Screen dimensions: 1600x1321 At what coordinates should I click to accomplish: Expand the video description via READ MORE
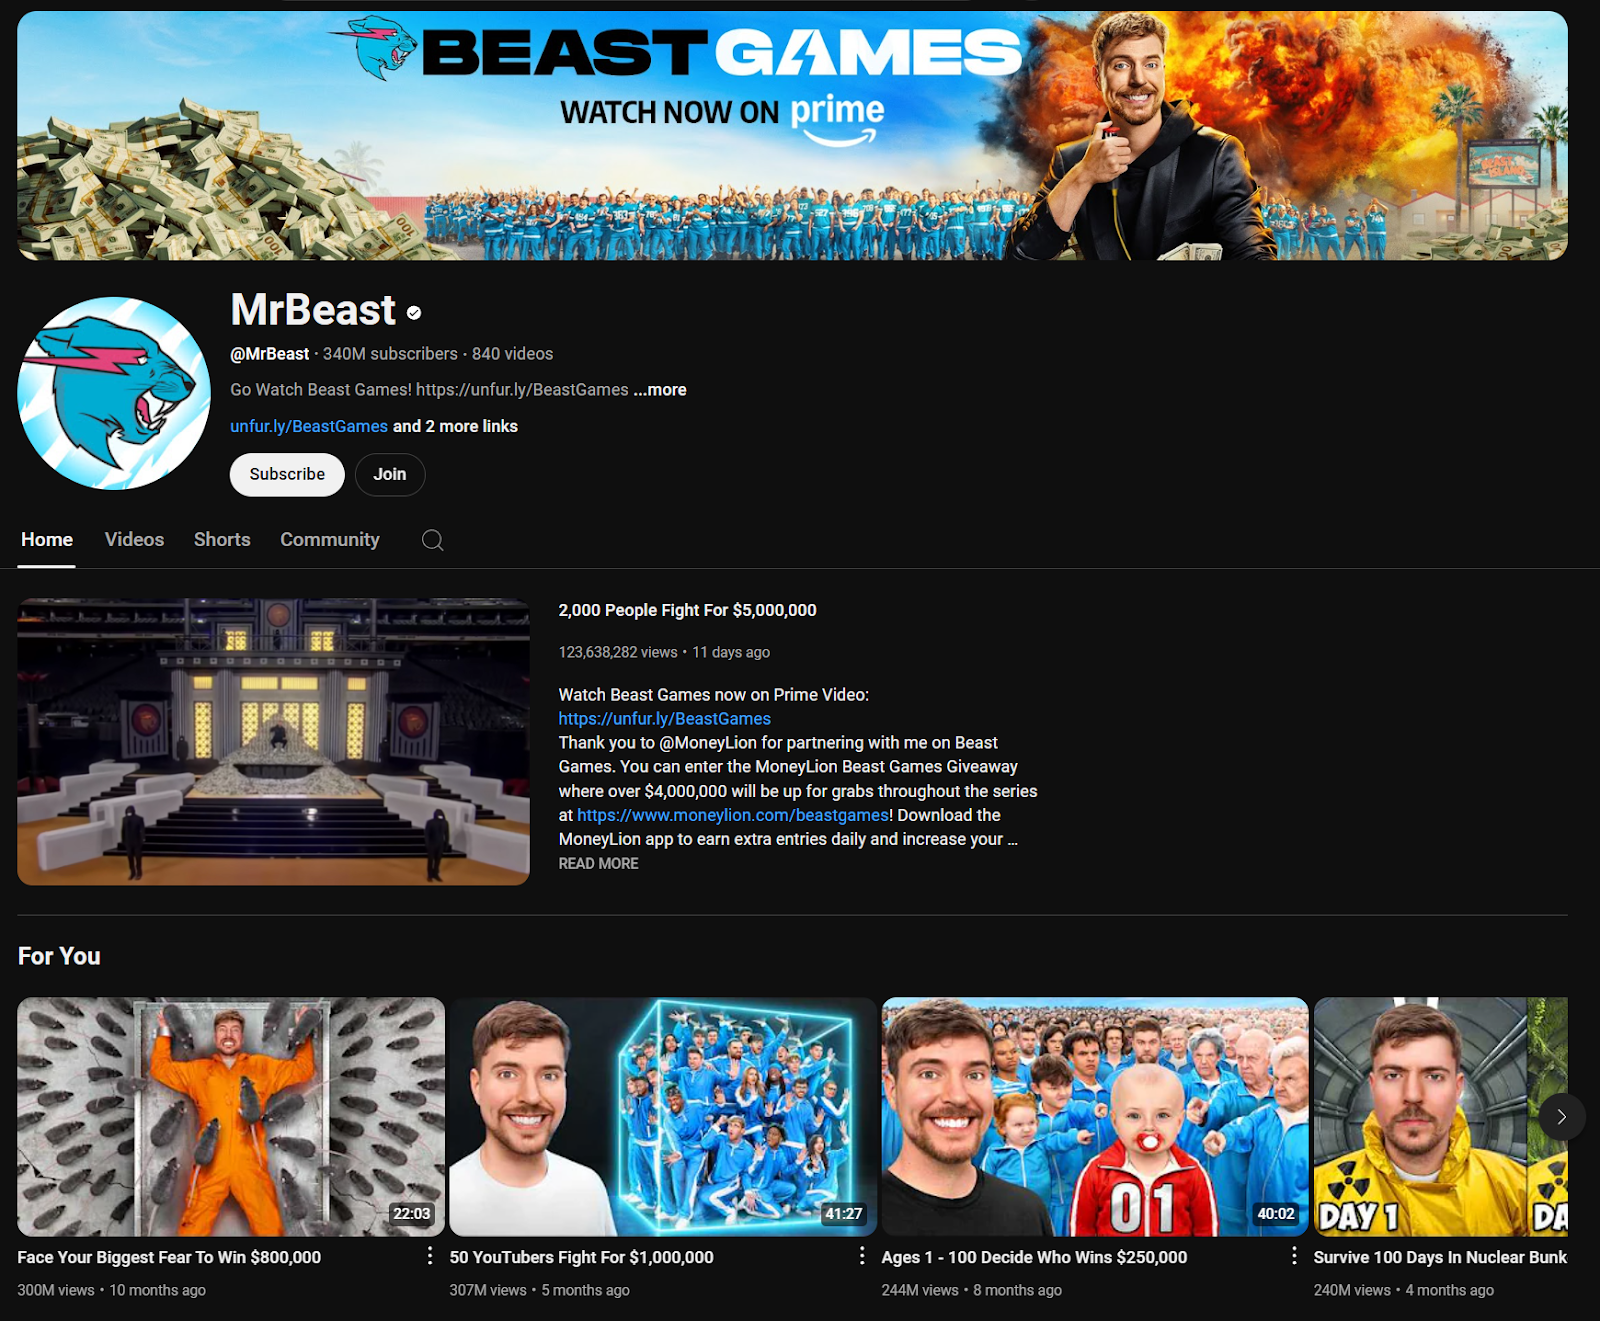pos(597,863)
